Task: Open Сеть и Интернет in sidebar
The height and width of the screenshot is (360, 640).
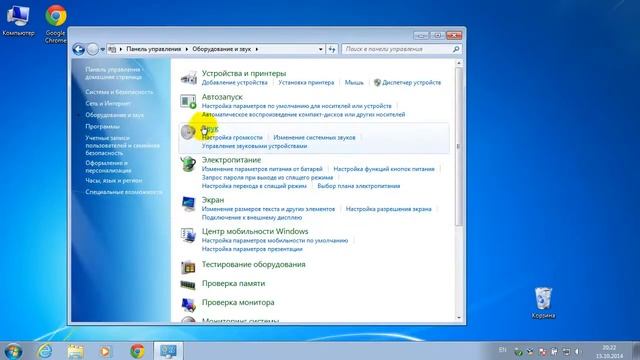Action: coord(108,104)
